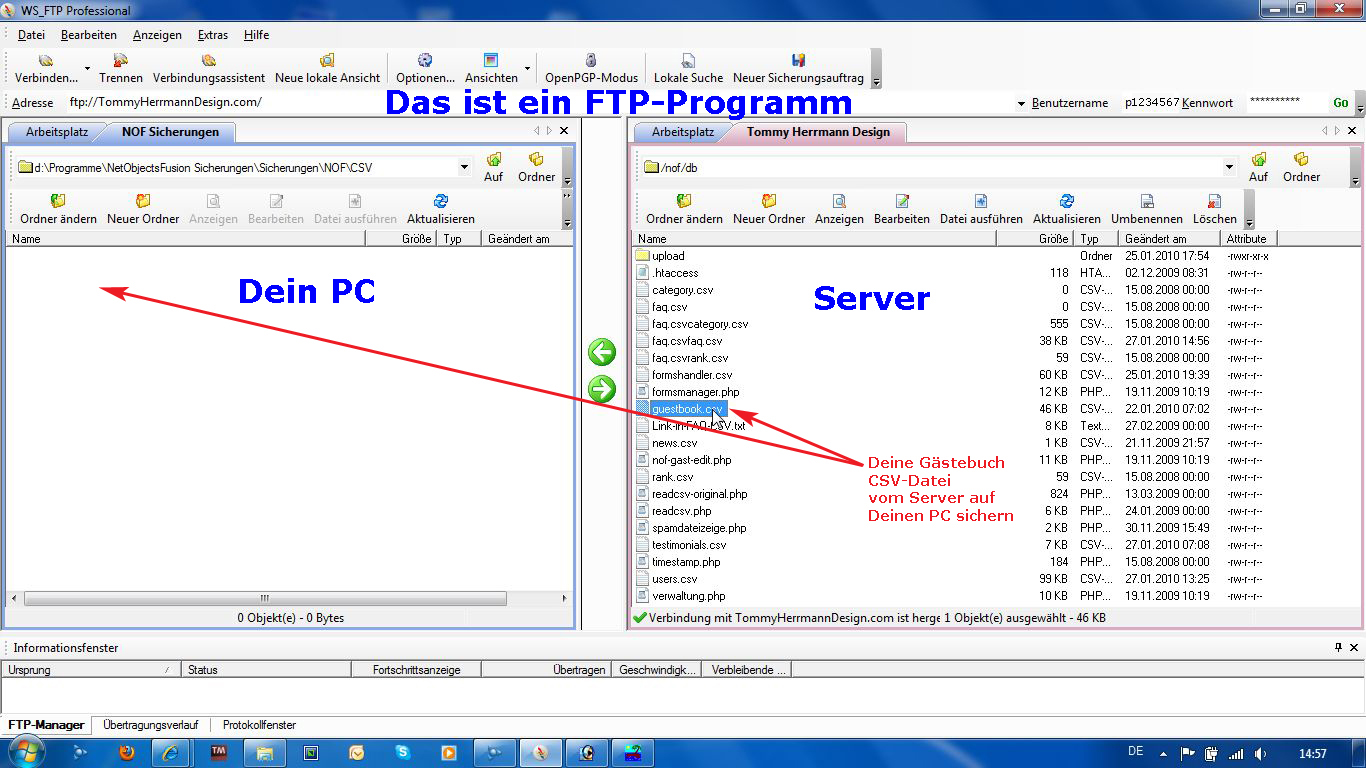Expand the local path dropdown

pyautogui.click(x=465, y=168)
